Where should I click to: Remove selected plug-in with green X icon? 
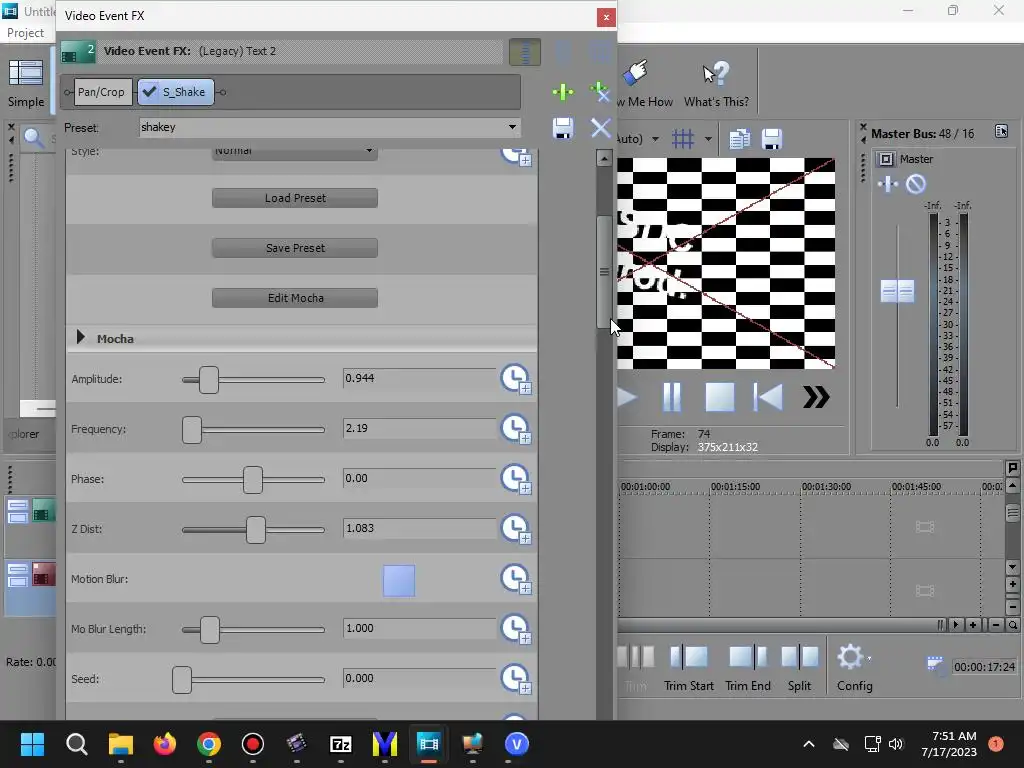tap(600, 92)
